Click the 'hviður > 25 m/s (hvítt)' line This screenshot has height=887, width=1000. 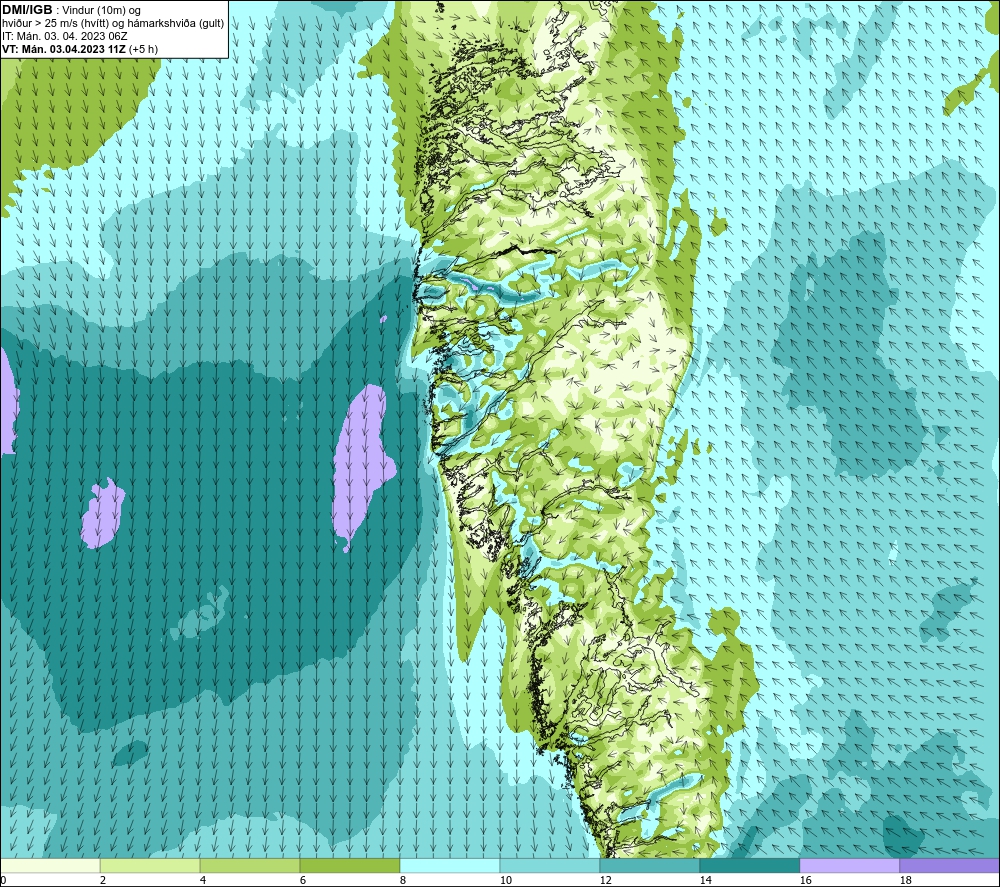55,24
